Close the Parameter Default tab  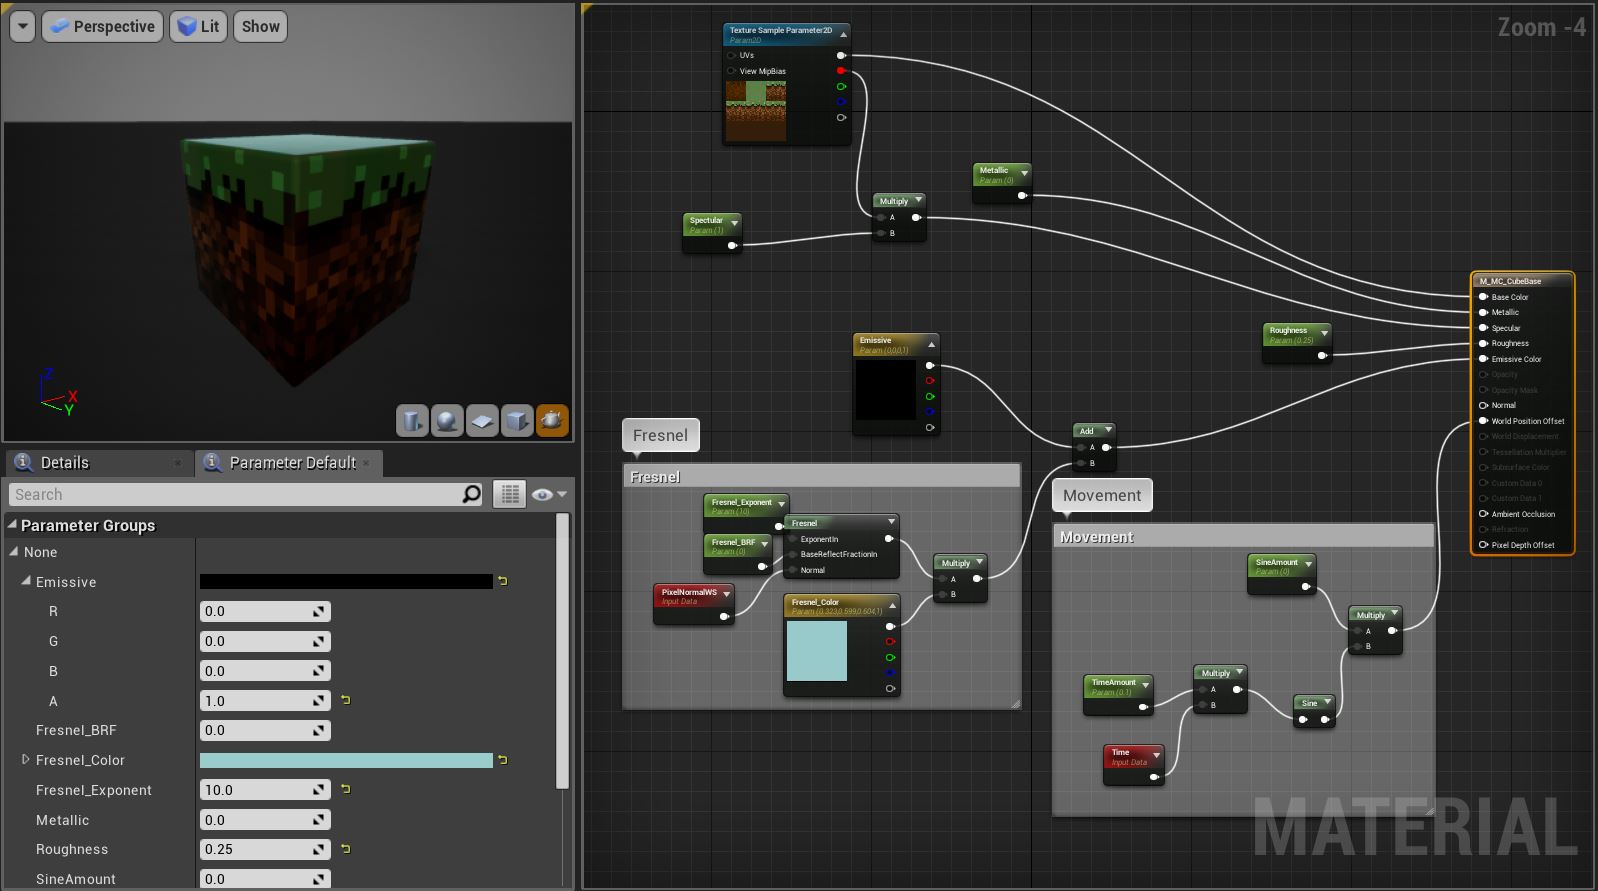pyautogui.click(x=366, y=462)
